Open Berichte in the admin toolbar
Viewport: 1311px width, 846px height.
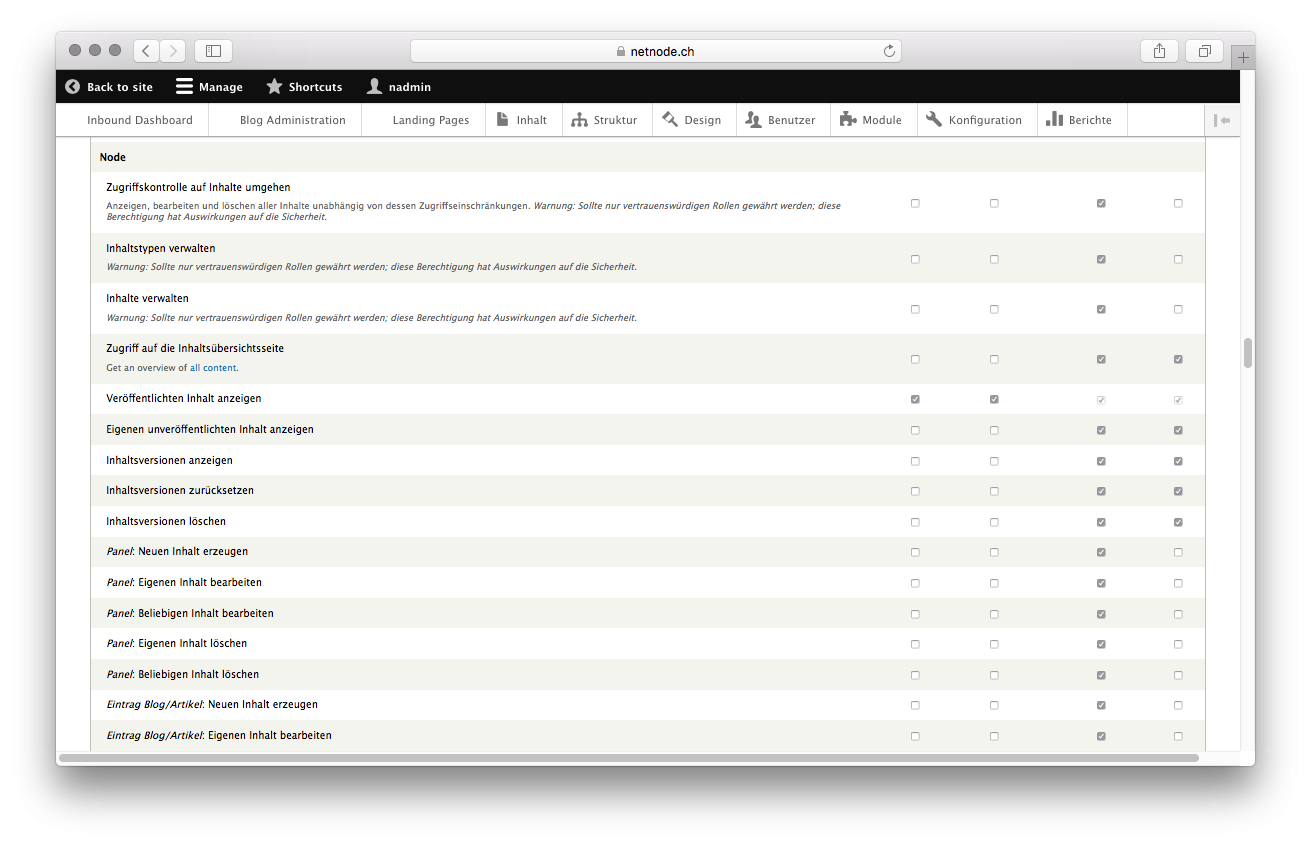(1078, 120)
